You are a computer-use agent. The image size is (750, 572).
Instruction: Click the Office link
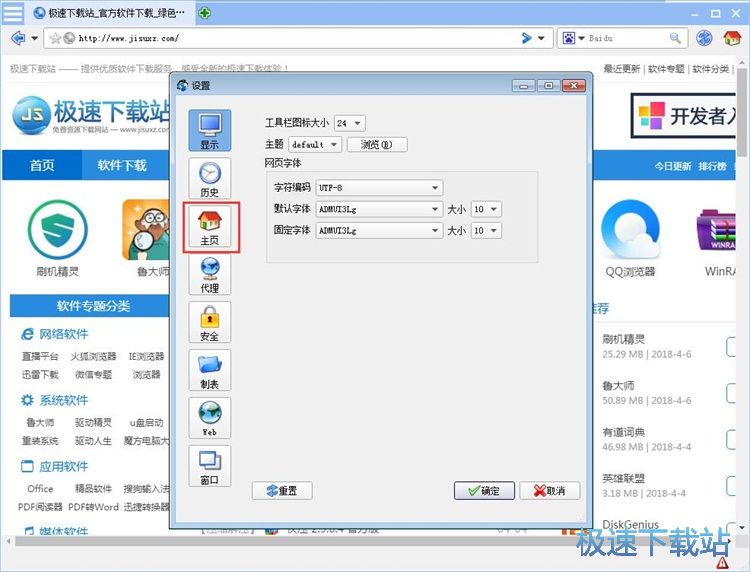[x=40, y=488]
